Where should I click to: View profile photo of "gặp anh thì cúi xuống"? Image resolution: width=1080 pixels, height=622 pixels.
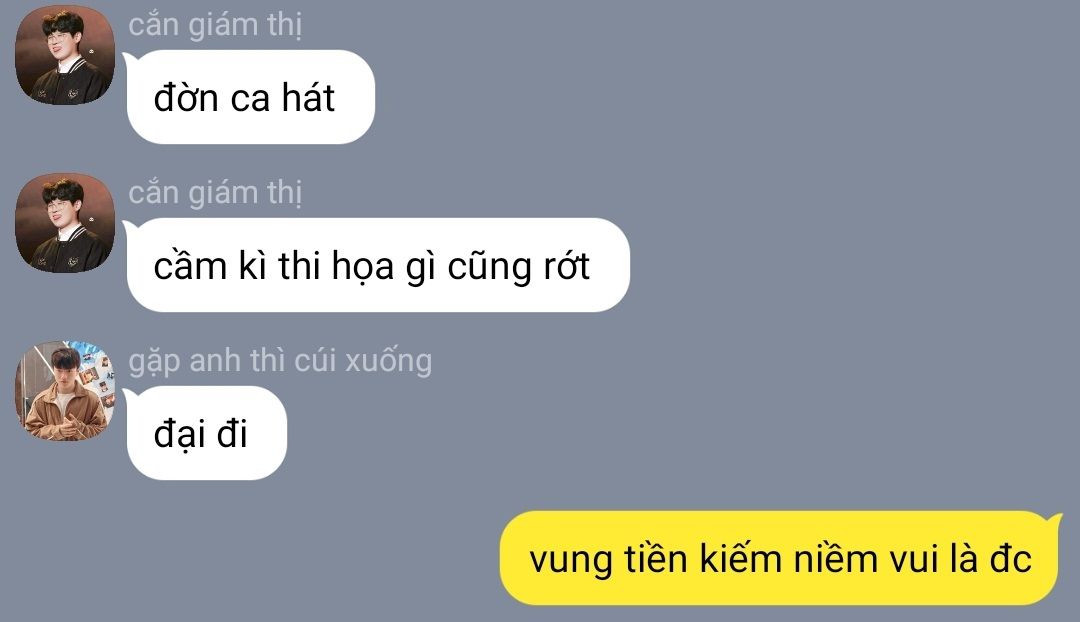coord(65,391)
